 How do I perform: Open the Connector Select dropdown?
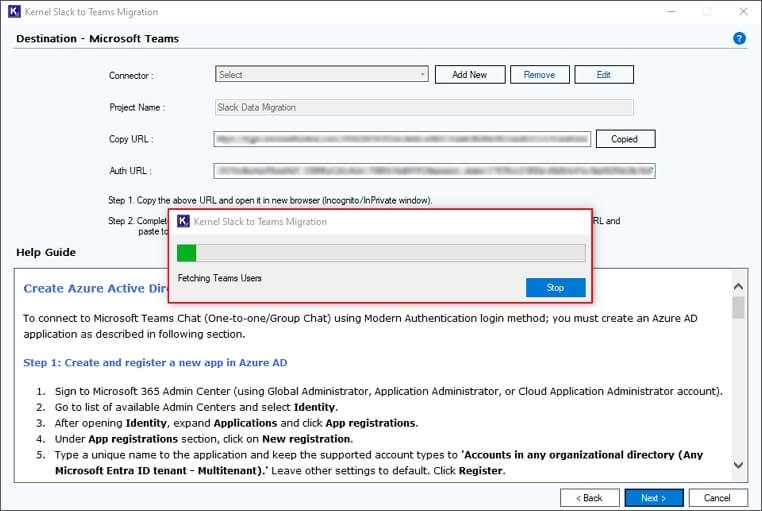321,74
